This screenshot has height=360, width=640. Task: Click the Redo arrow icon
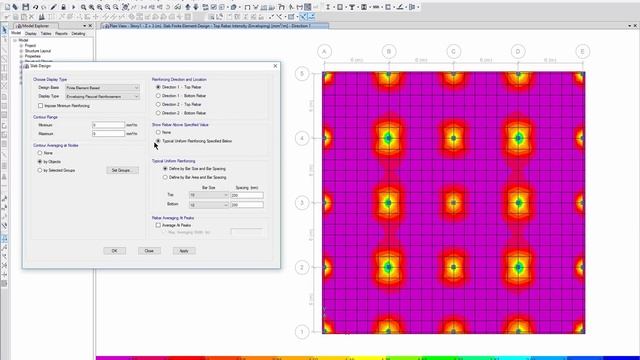tap(44, 7)
